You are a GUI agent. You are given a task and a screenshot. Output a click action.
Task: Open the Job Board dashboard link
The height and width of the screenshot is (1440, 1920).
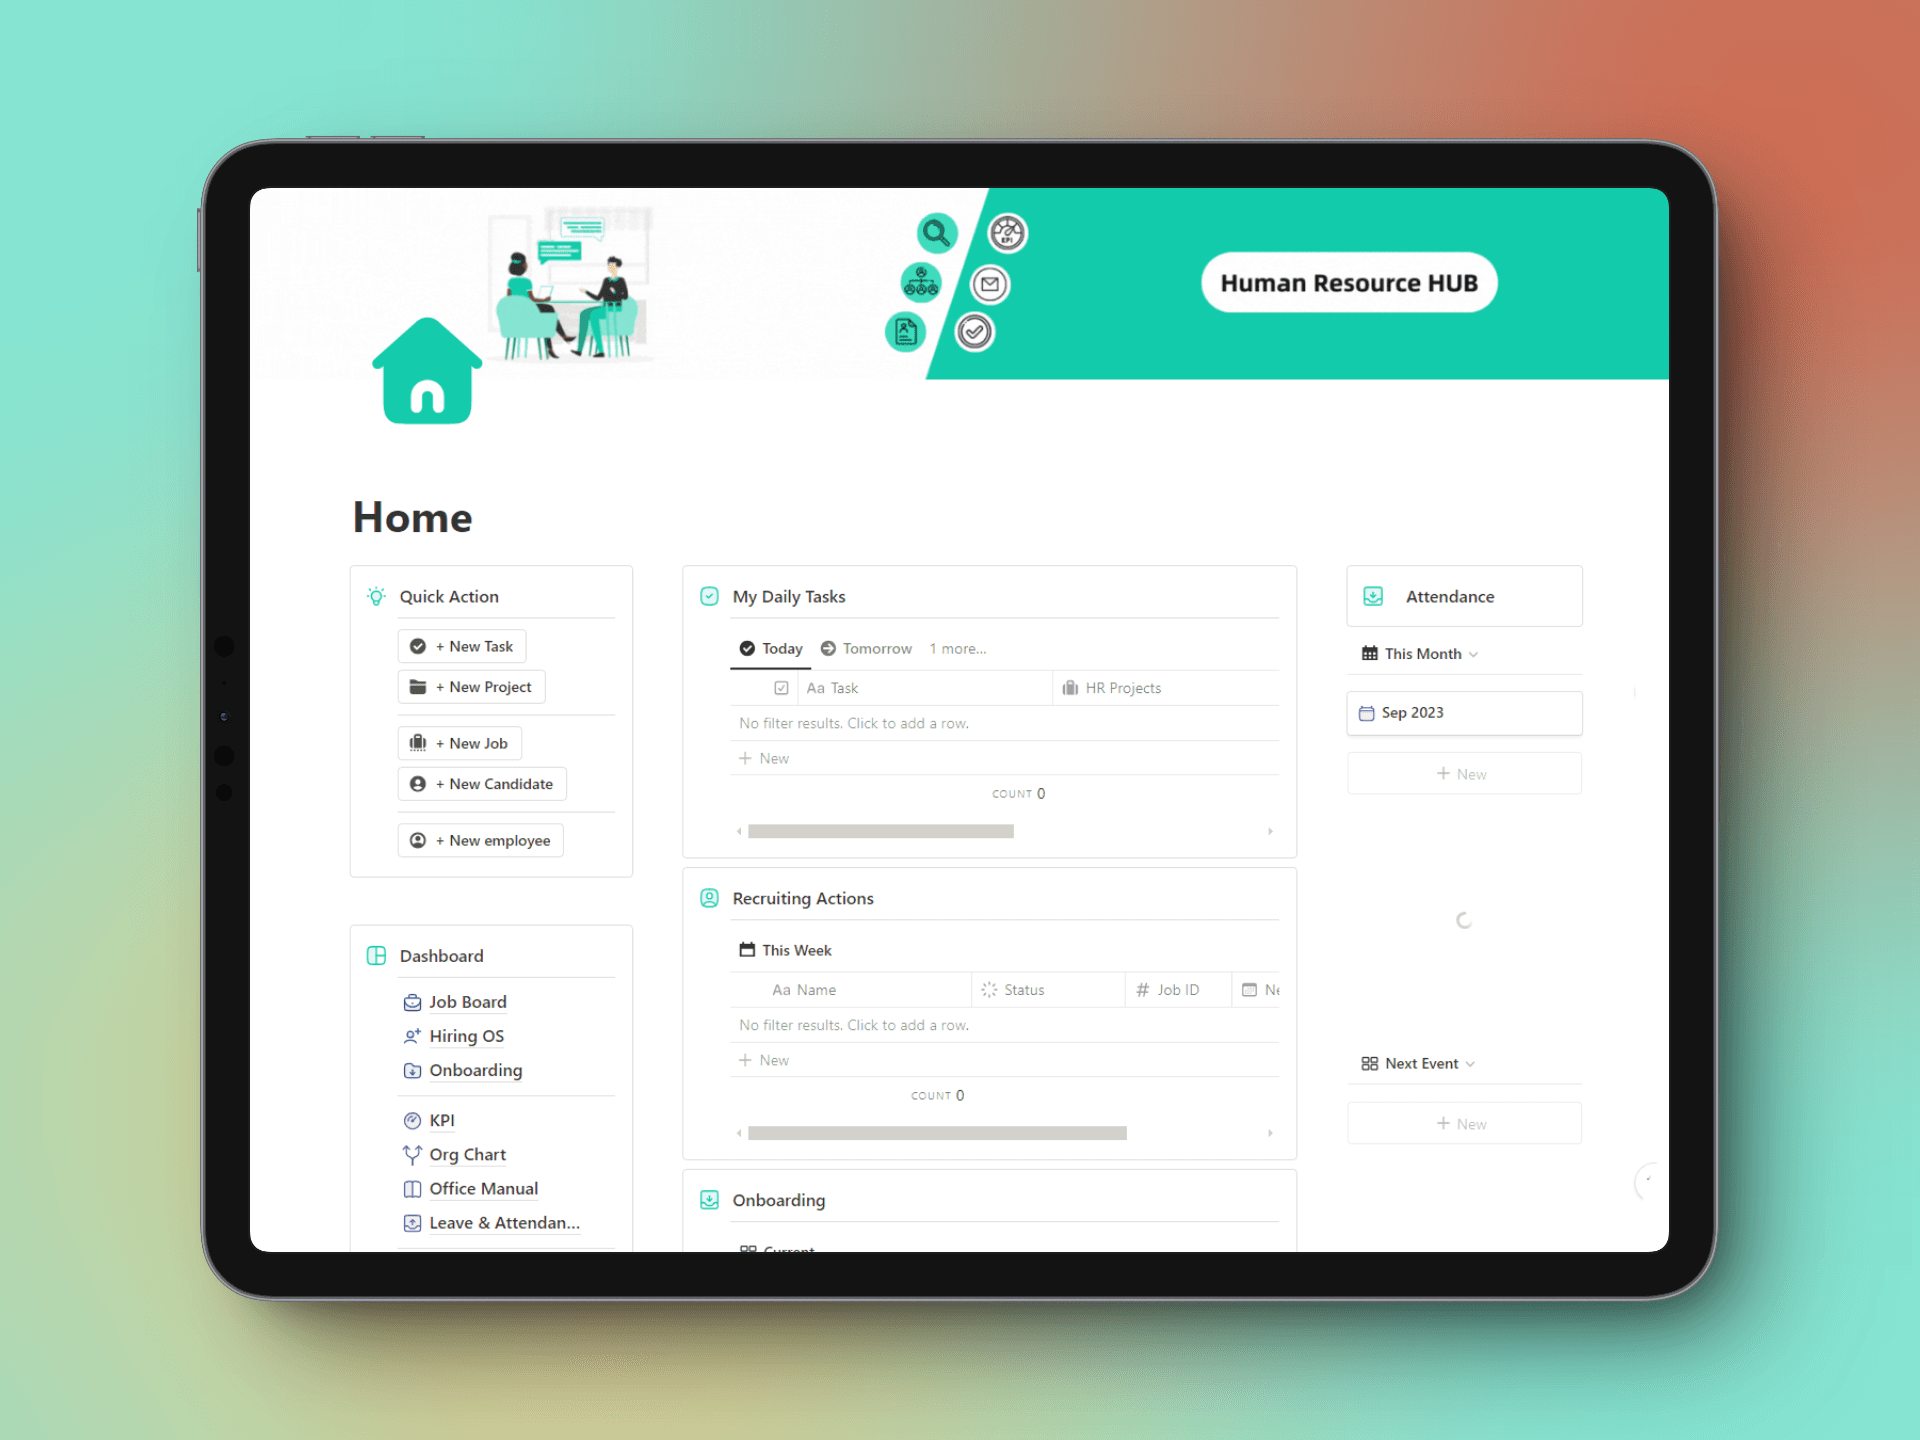467,1001
